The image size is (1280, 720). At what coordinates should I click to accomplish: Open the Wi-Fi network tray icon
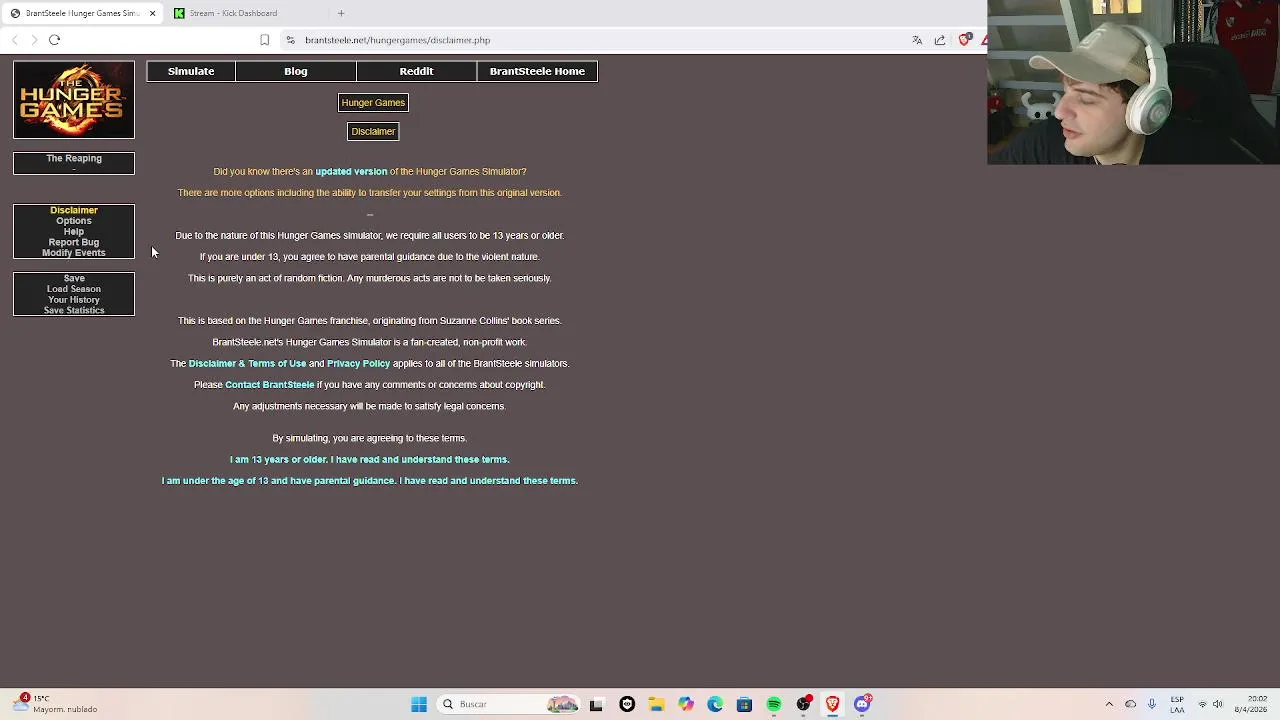pos(1202,704)
